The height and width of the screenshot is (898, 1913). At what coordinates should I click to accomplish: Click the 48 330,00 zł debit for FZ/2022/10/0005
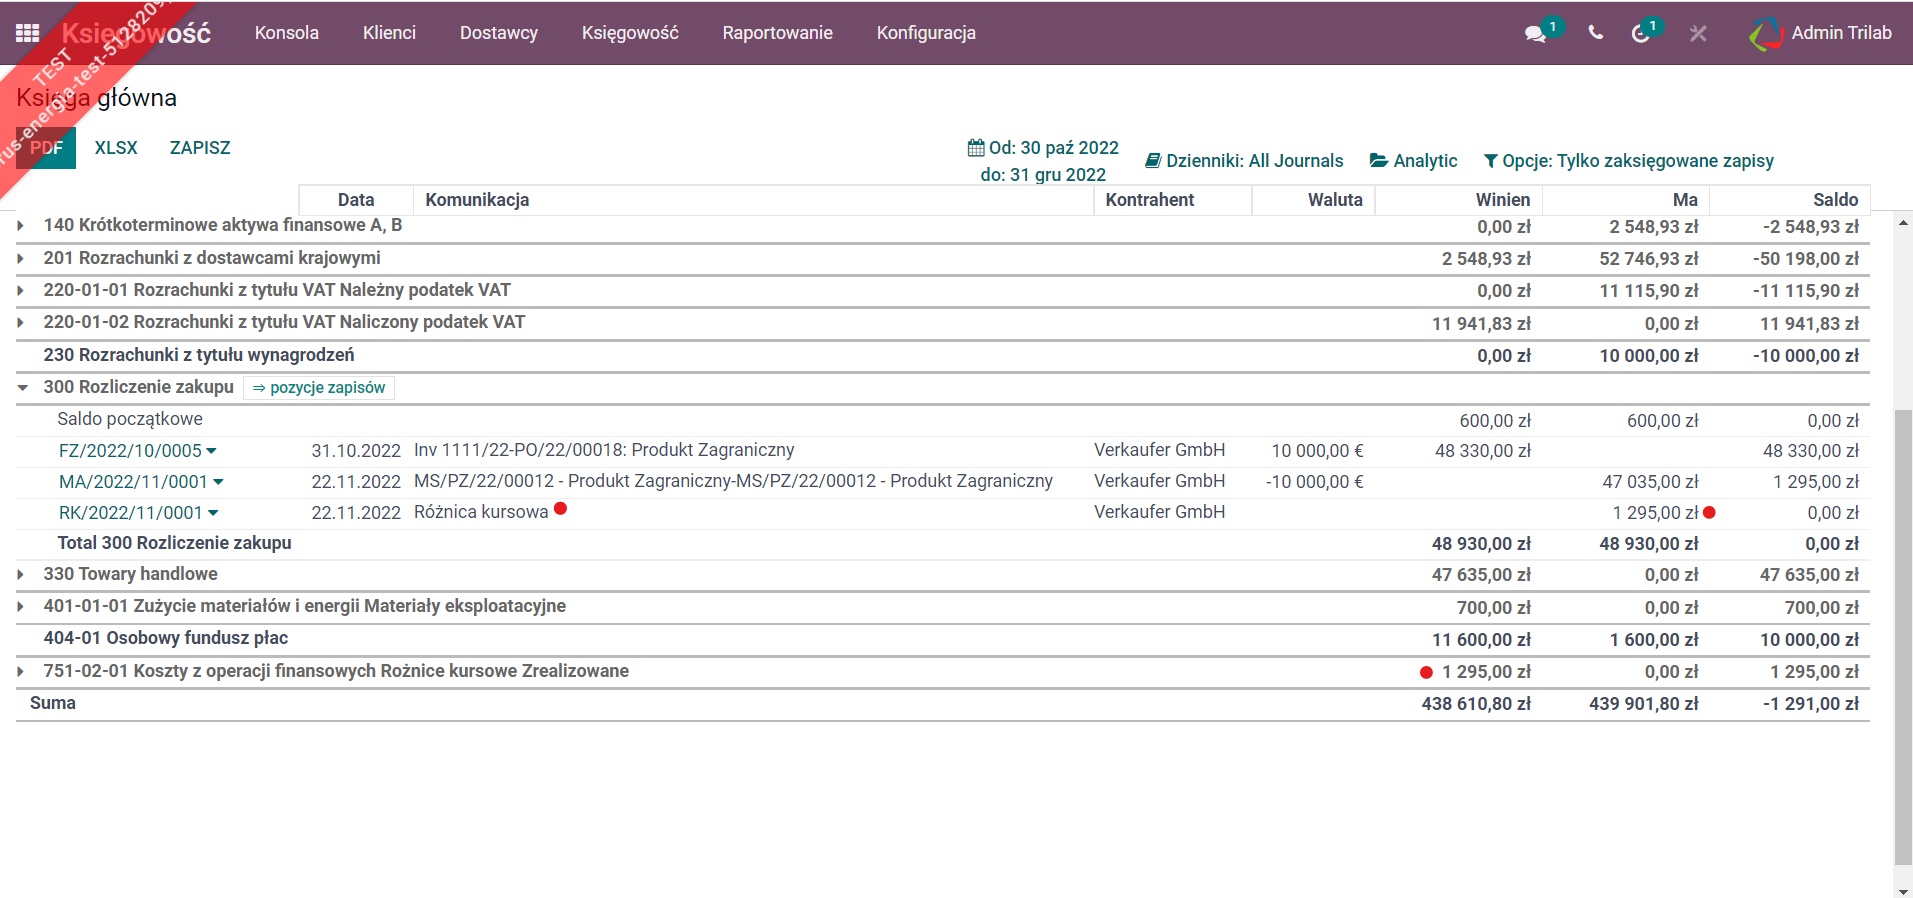(1483, 451)
